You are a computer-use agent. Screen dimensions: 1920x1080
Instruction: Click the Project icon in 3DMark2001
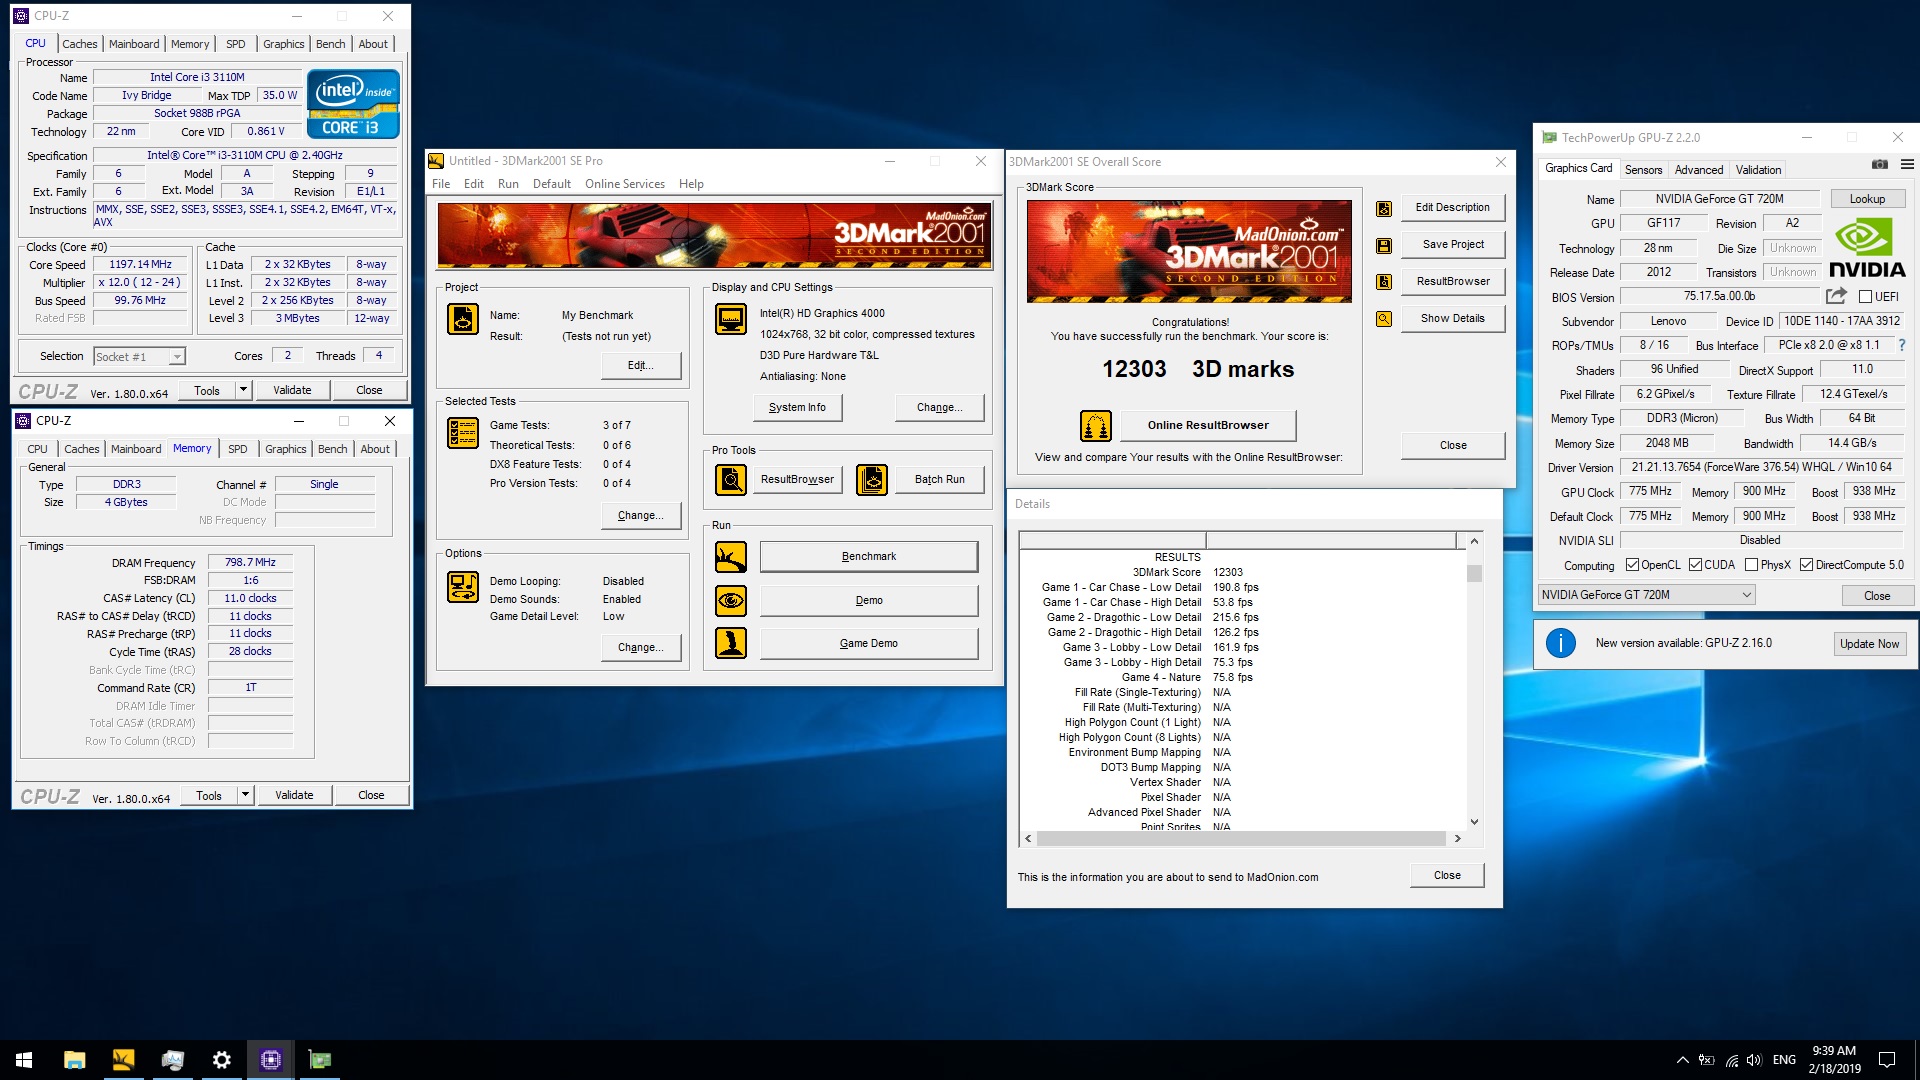tap(462, 319)
